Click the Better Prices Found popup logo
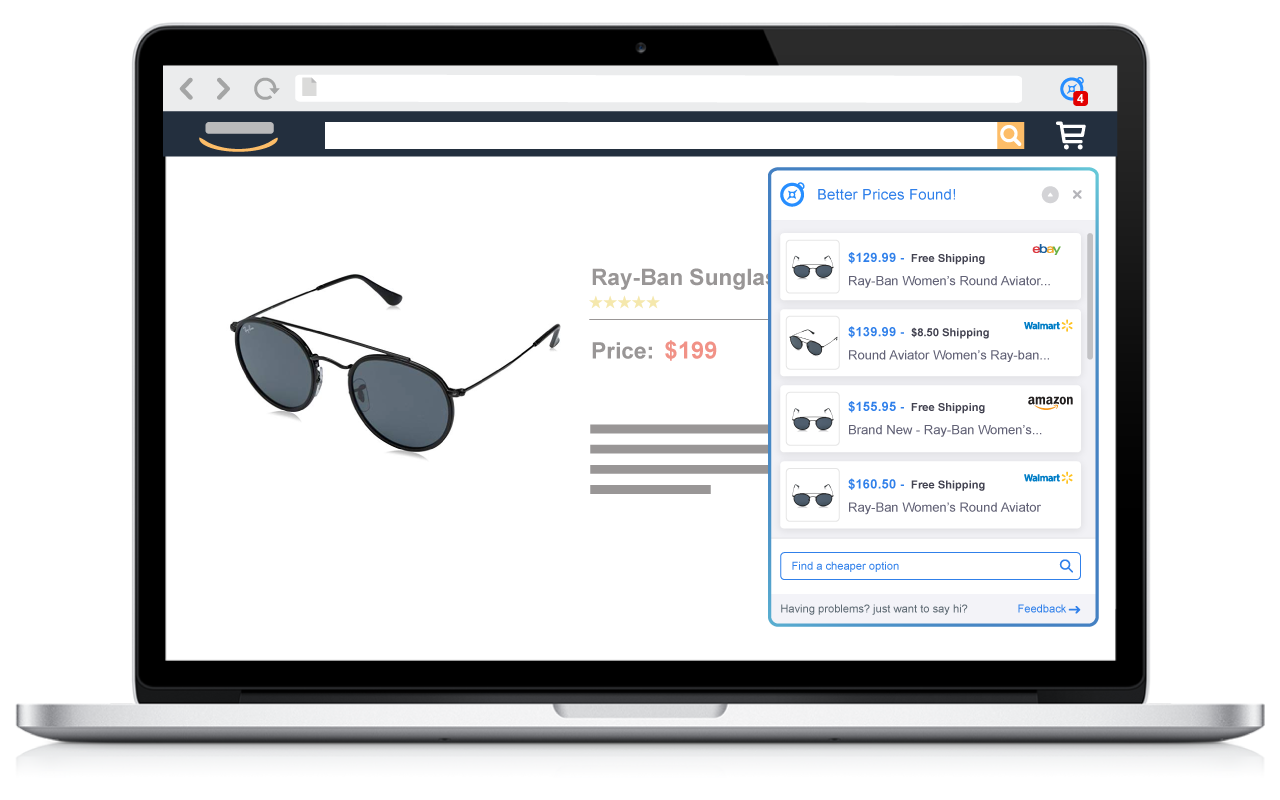1280x800 pixels. [x=792, y=194]
